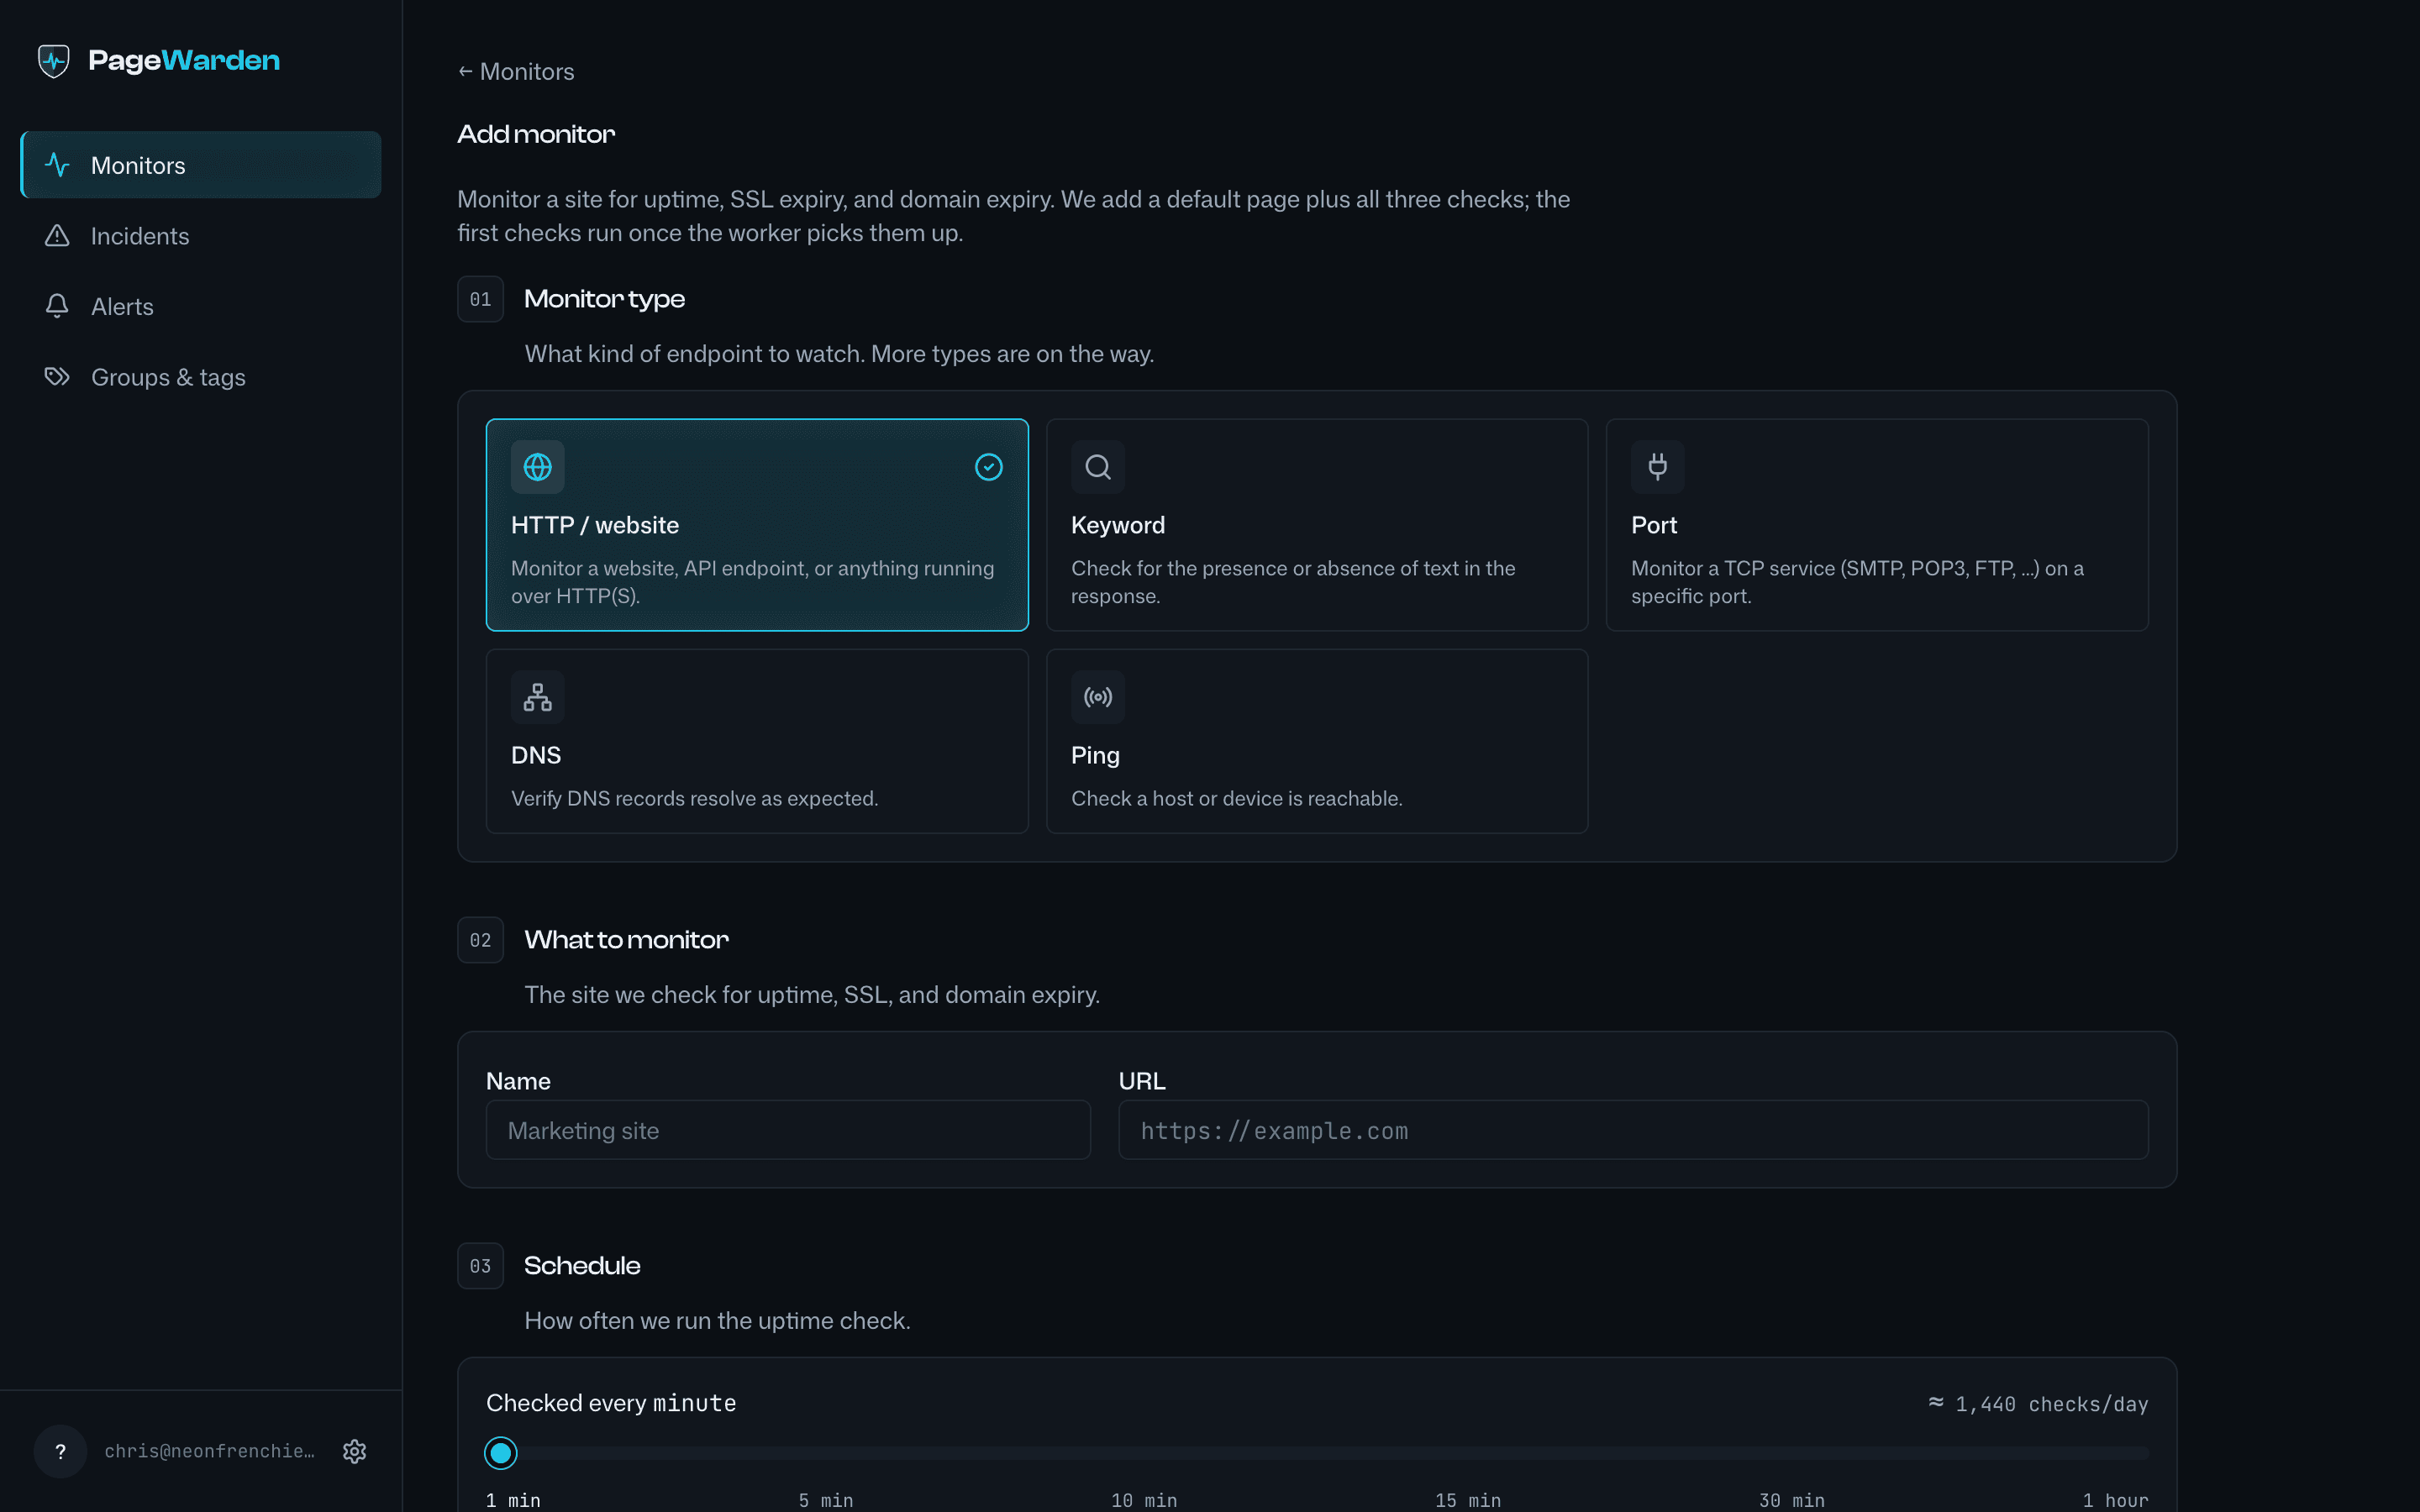Click the 1,440 checks/day estimate
2420x1512 pixels.
2038,1404
